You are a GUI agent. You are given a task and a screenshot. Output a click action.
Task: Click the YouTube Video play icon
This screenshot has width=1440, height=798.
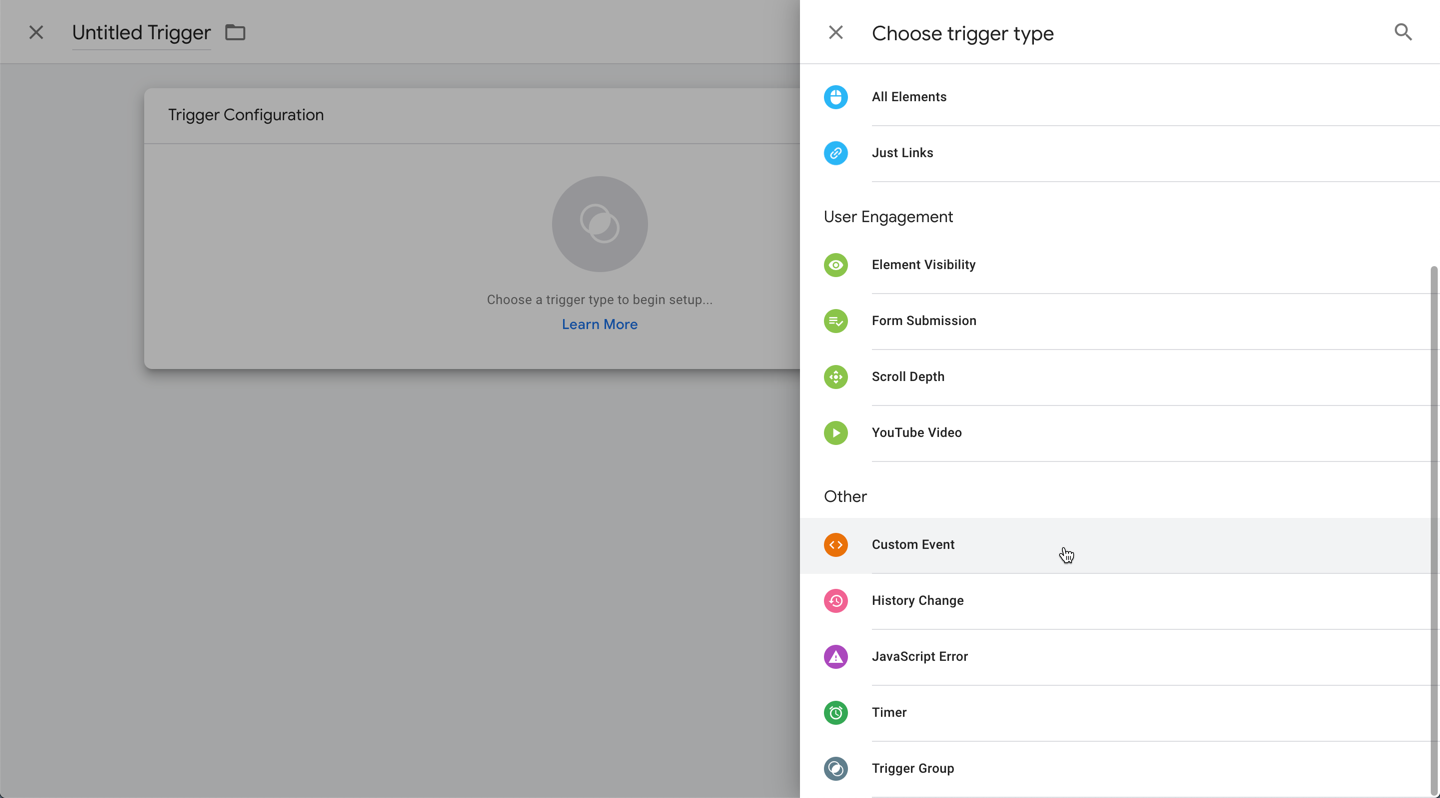tap(836, 432)
